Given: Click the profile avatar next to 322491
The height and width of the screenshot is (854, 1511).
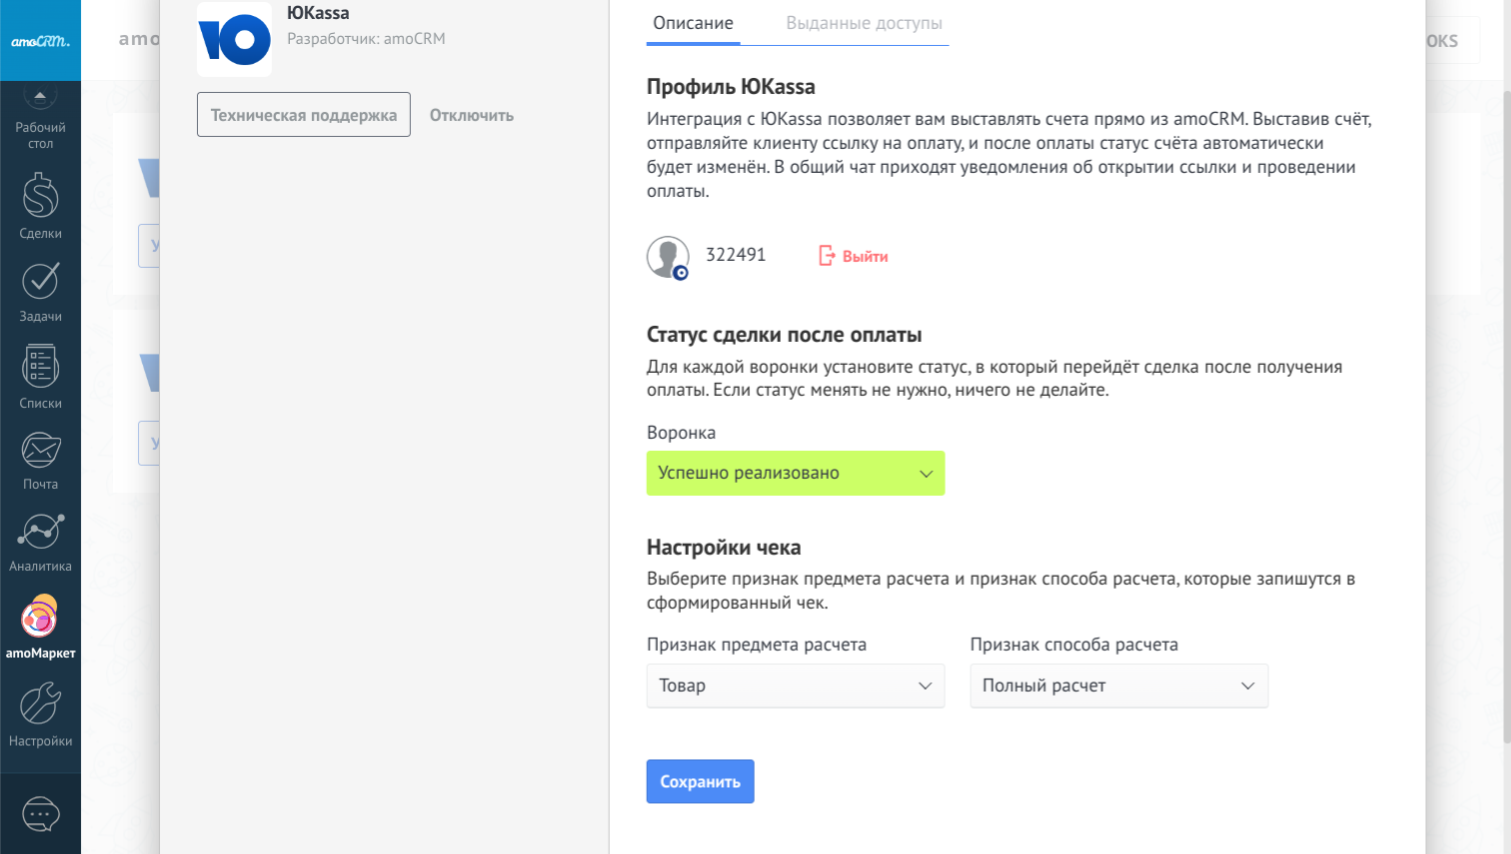Looking at the screenshot, I should coord(667,257).
